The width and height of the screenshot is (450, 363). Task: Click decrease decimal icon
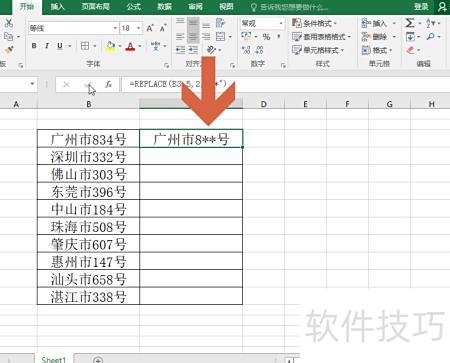point(259,50)
